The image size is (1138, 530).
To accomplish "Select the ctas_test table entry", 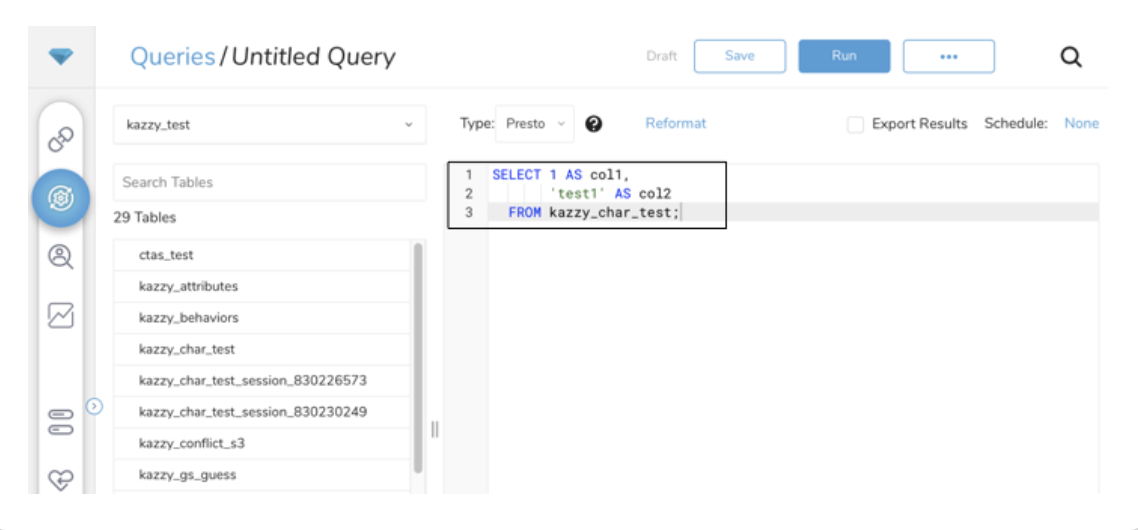I will [166, 255].
